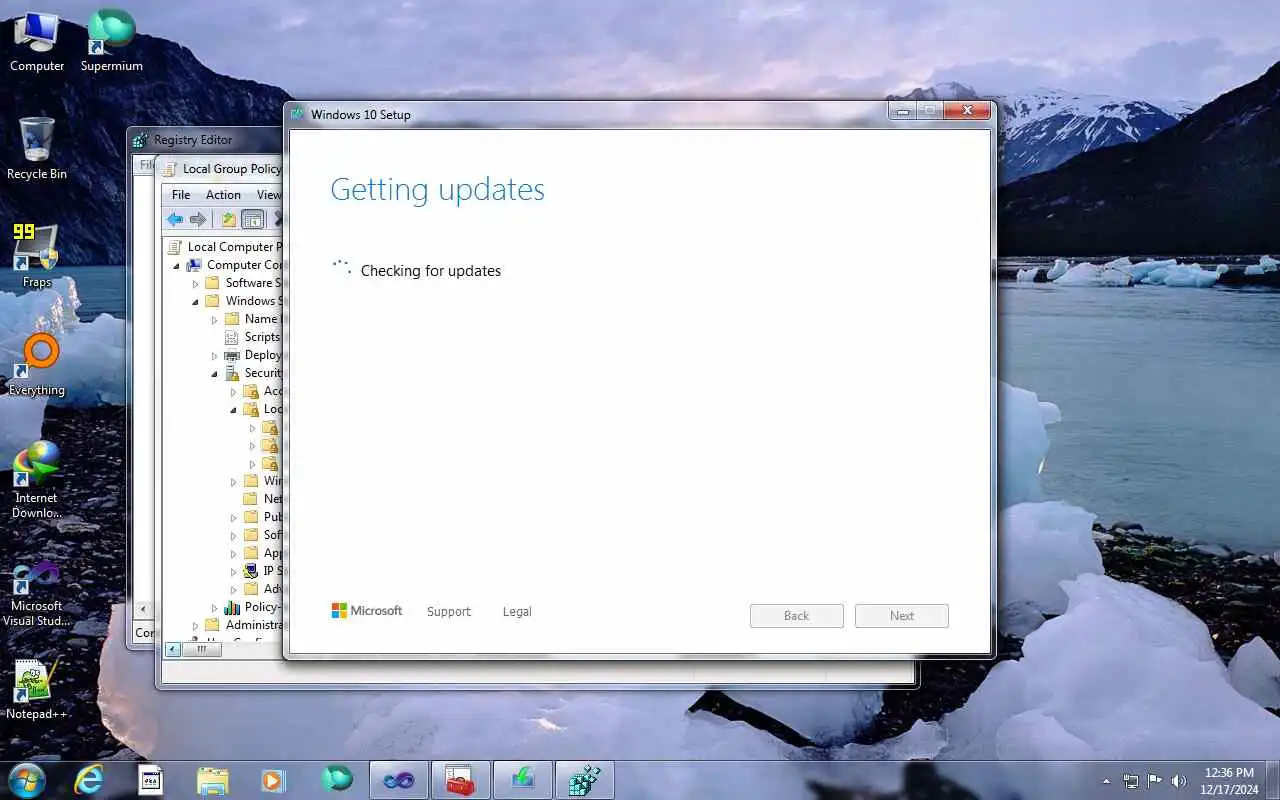Expand the Account Policies tree node
The width and height of the screenshot is (1280, 800).
(233, 391)
